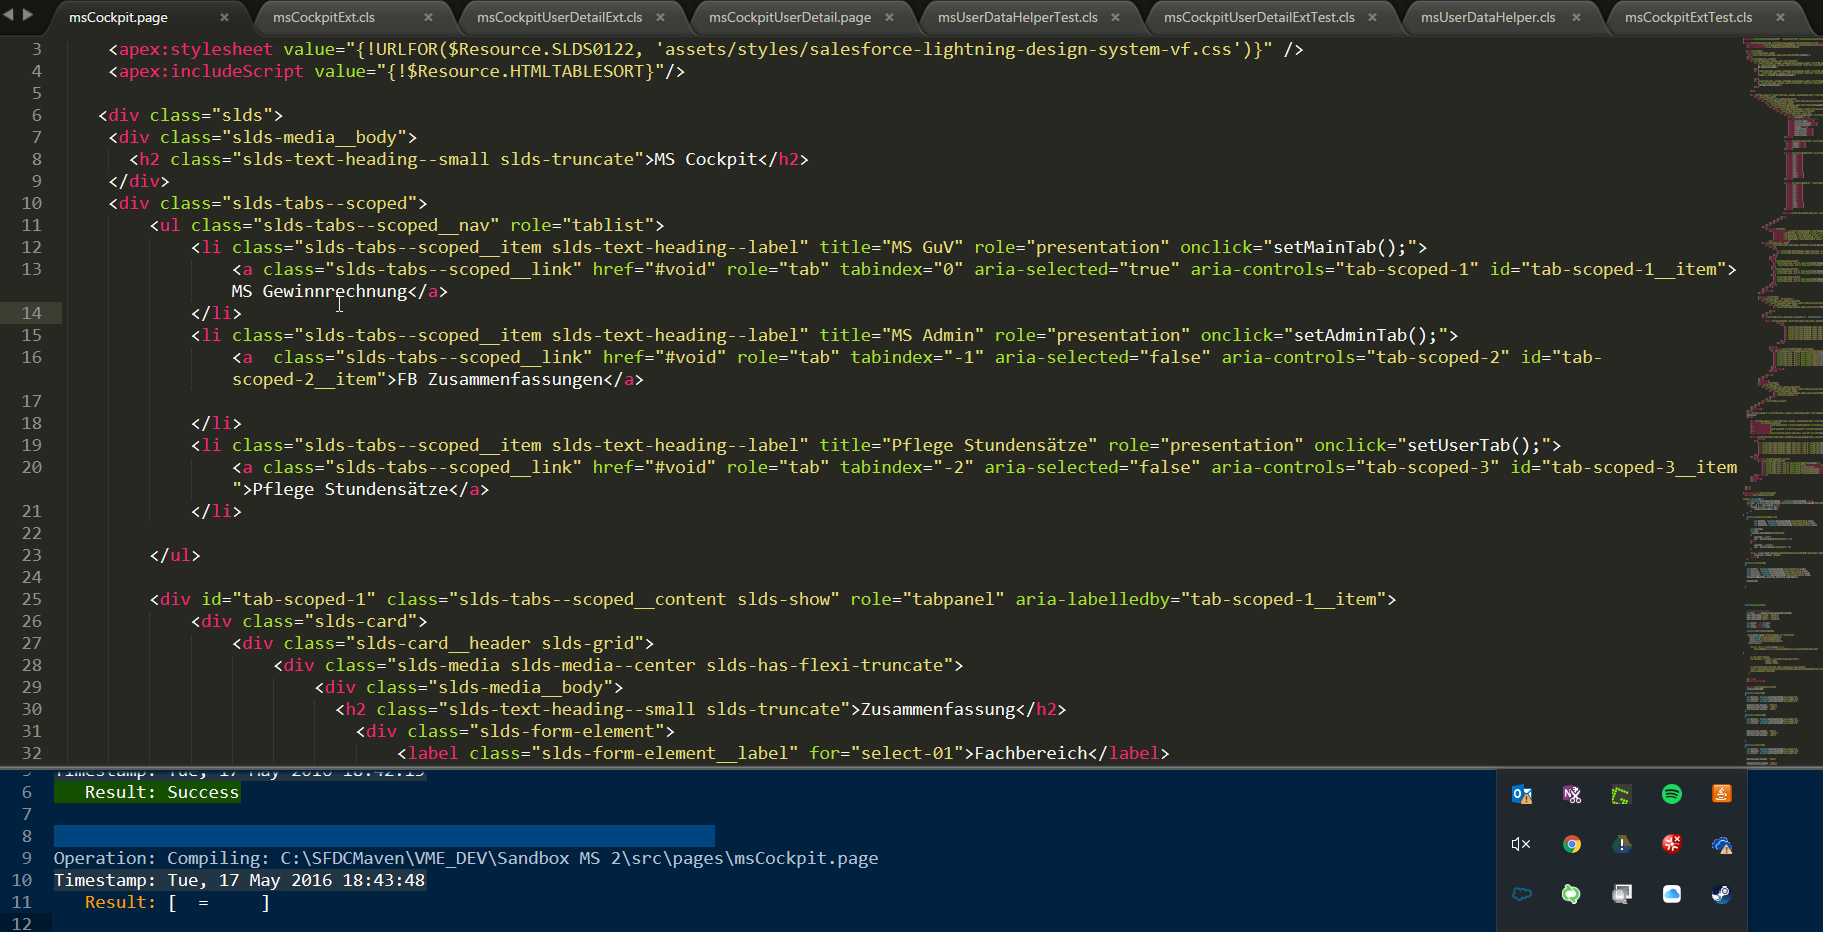Image resolution: width=1823 pixels, height=932 pixels.
Task: Open the Outlook tray icon
Action: (1522, 794)
